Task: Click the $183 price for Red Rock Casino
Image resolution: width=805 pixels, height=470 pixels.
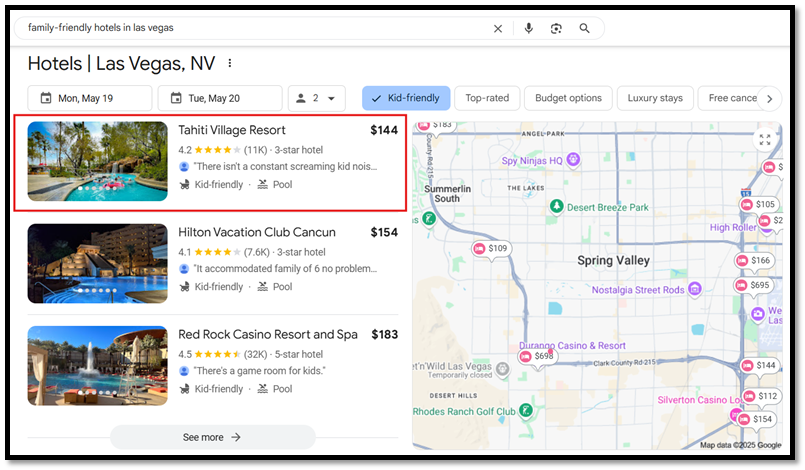Action: [x=385, y=334]
